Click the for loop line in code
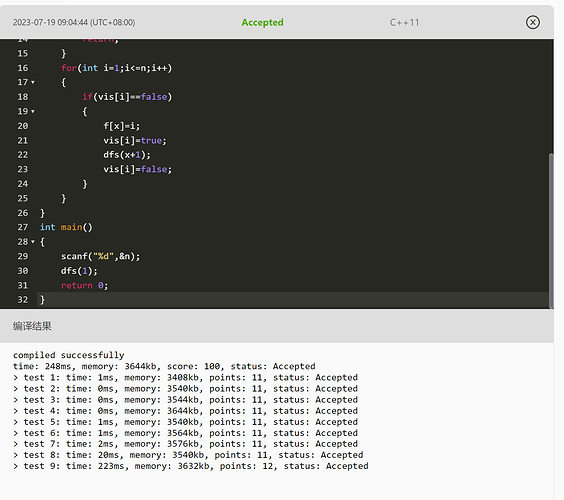The width and height of the screenshot is (564, 500). 117,68
